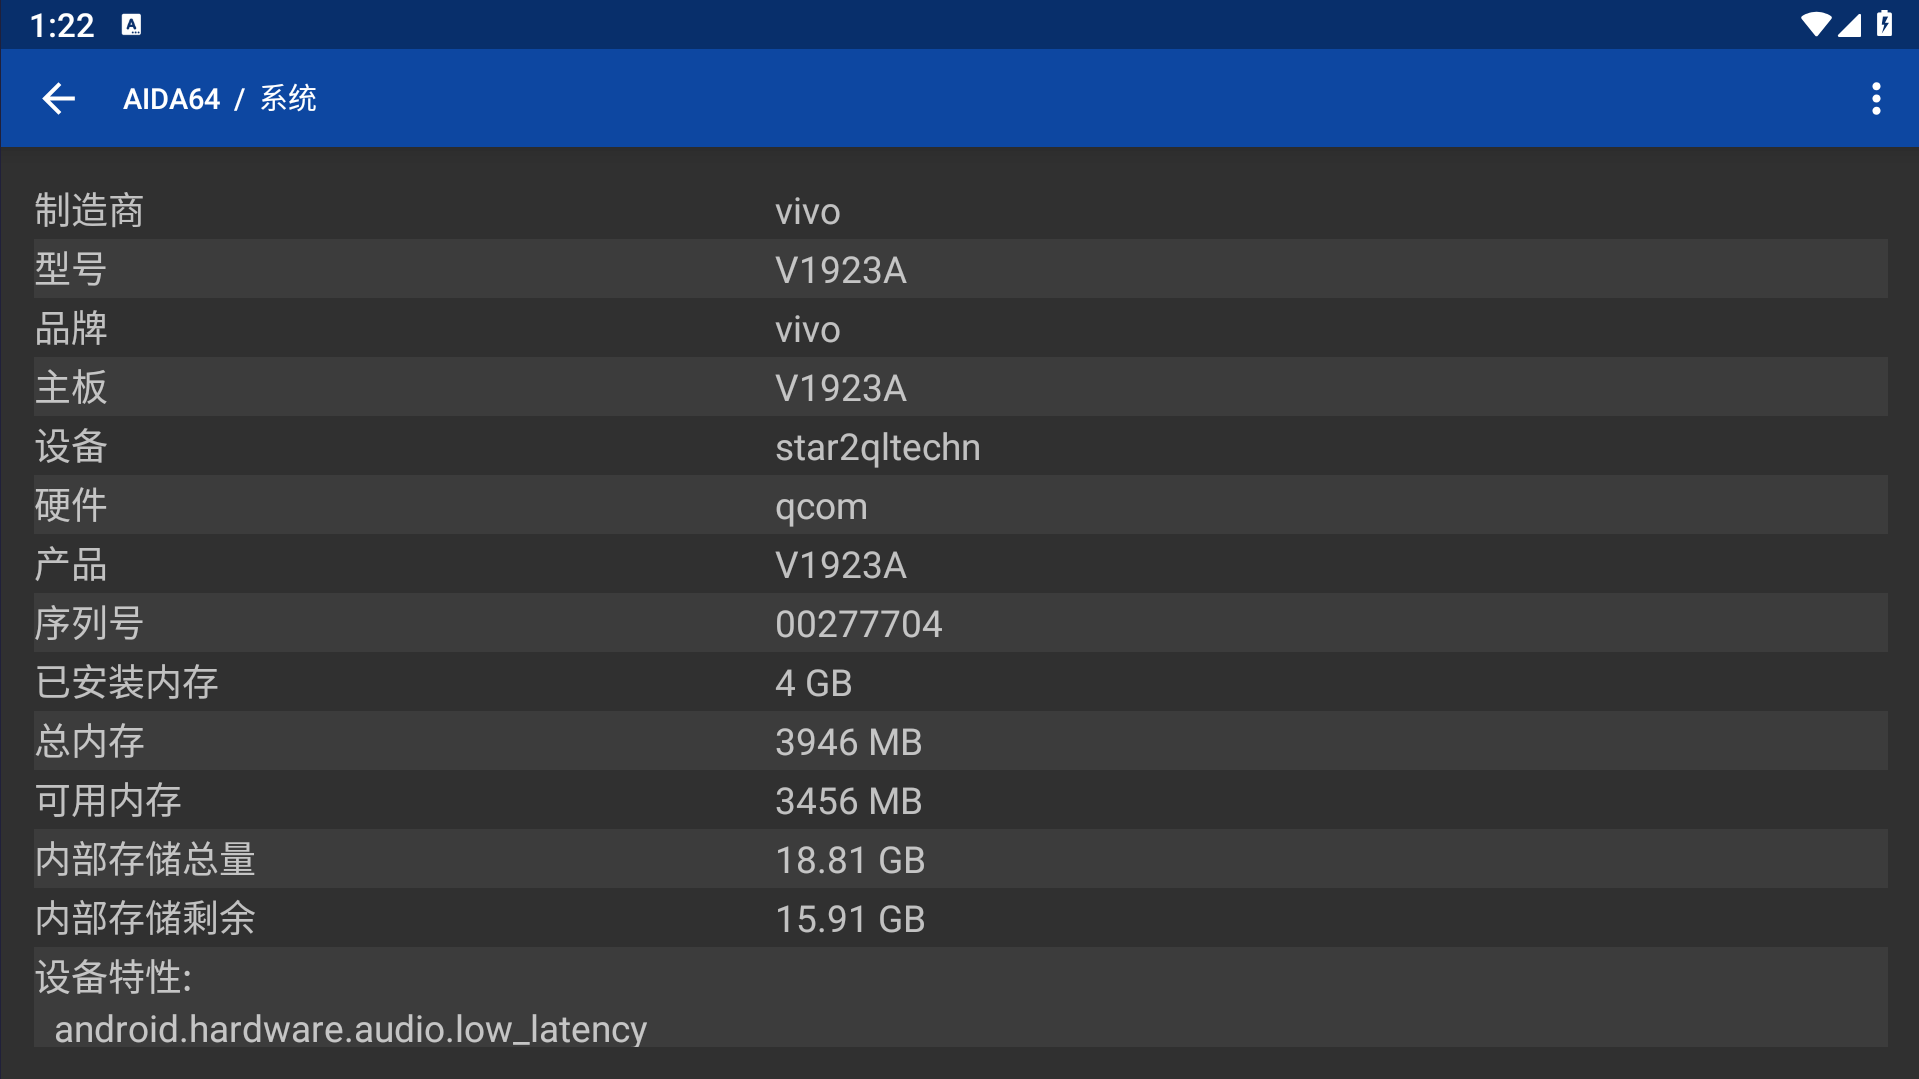Tap the 品牌 row
This screenshot has height=1079, width=1919.
960,328
